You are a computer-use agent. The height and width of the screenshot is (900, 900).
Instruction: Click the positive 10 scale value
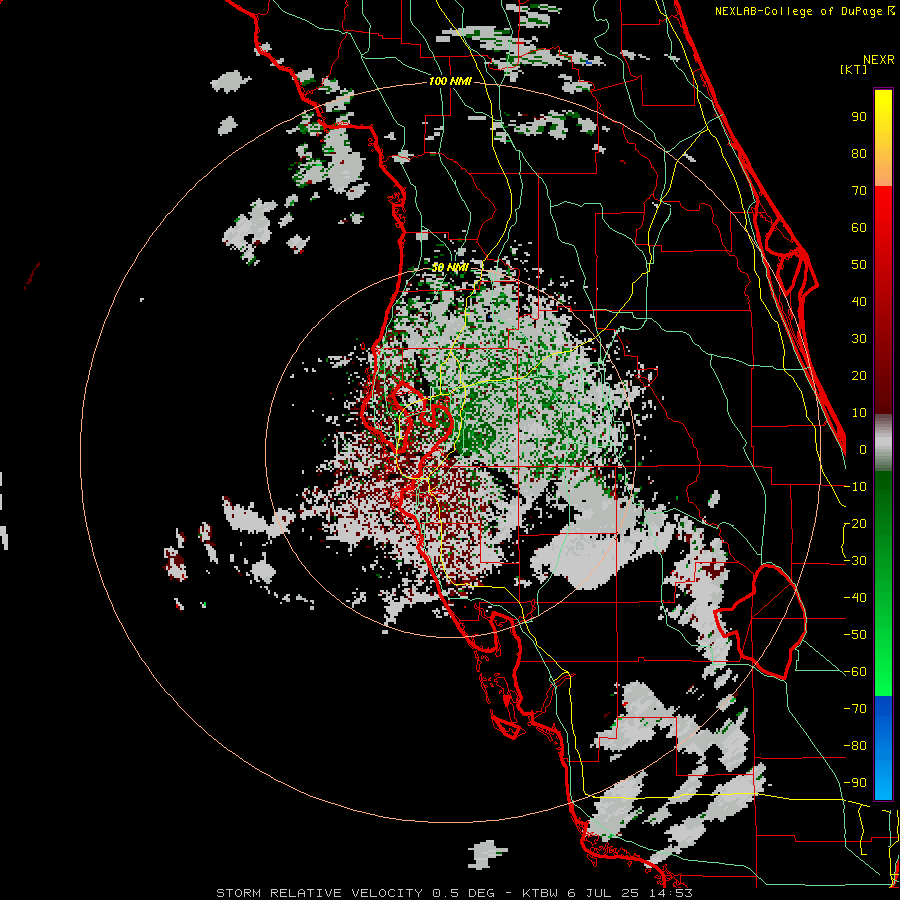[x=859, y=413]
